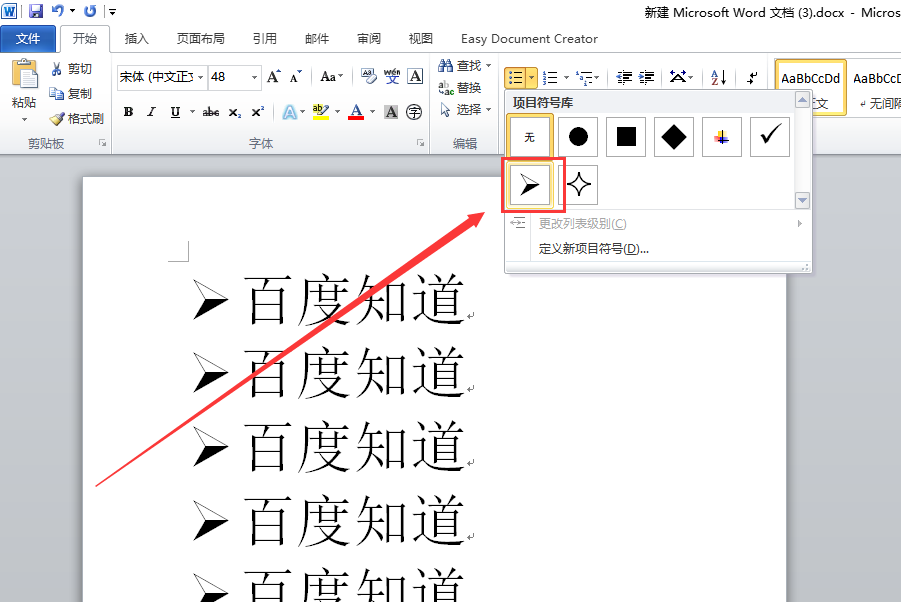
Task: Open the 宋体 font name dropdown
Action: 201,77
